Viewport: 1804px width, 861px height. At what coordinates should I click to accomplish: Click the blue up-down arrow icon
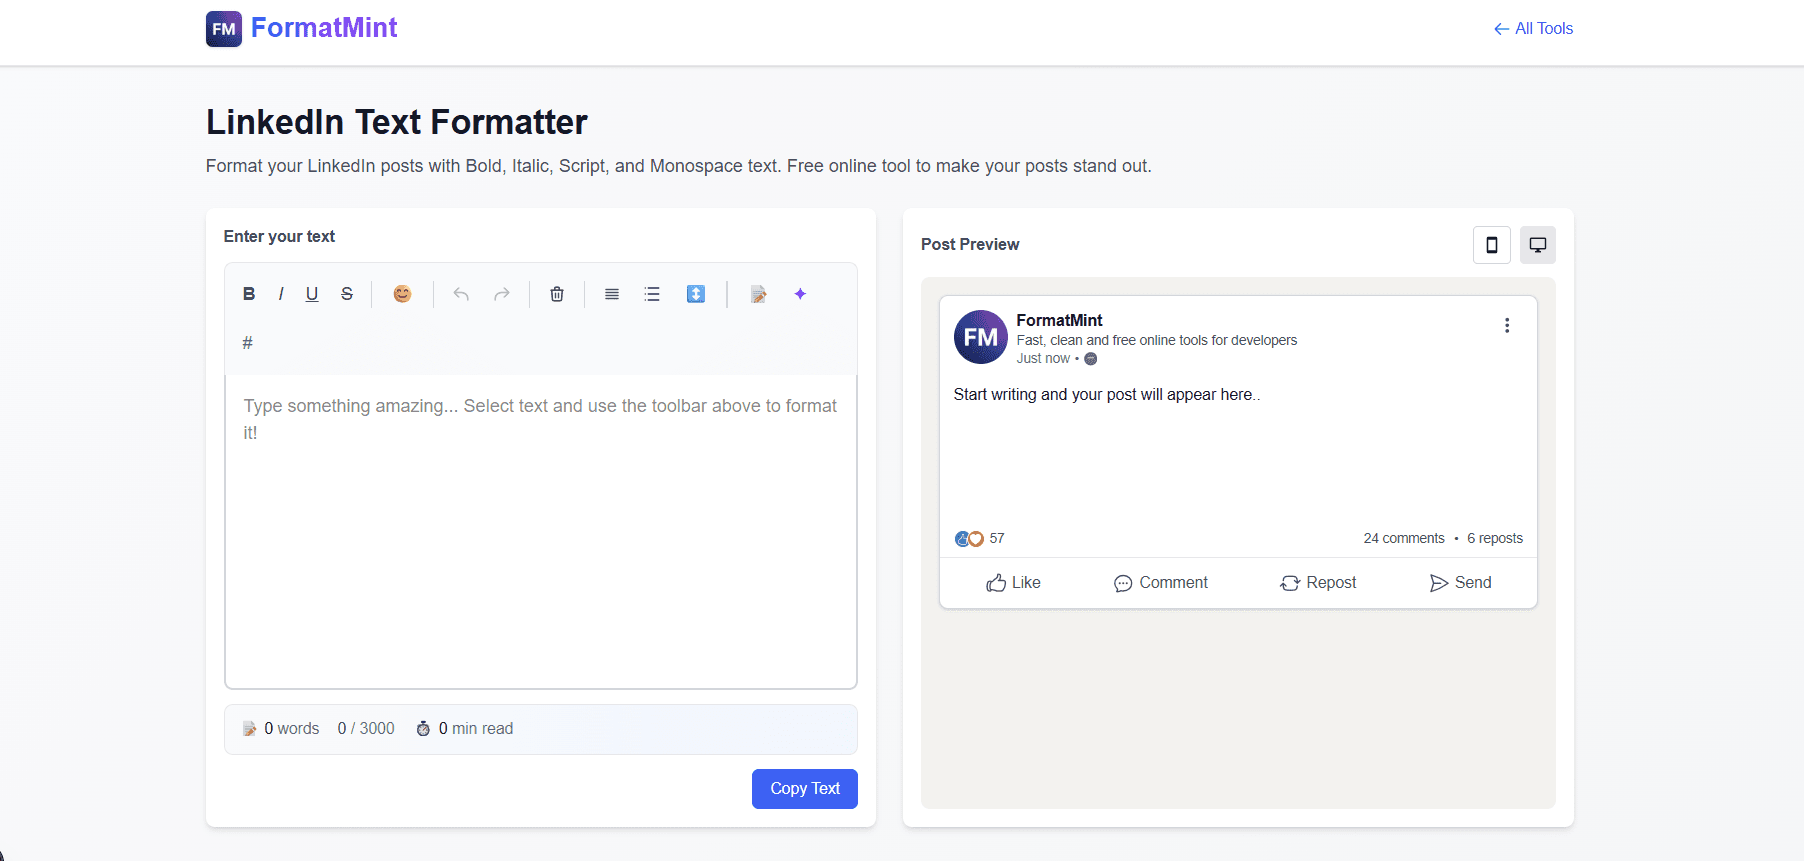(x=696, y=294)
